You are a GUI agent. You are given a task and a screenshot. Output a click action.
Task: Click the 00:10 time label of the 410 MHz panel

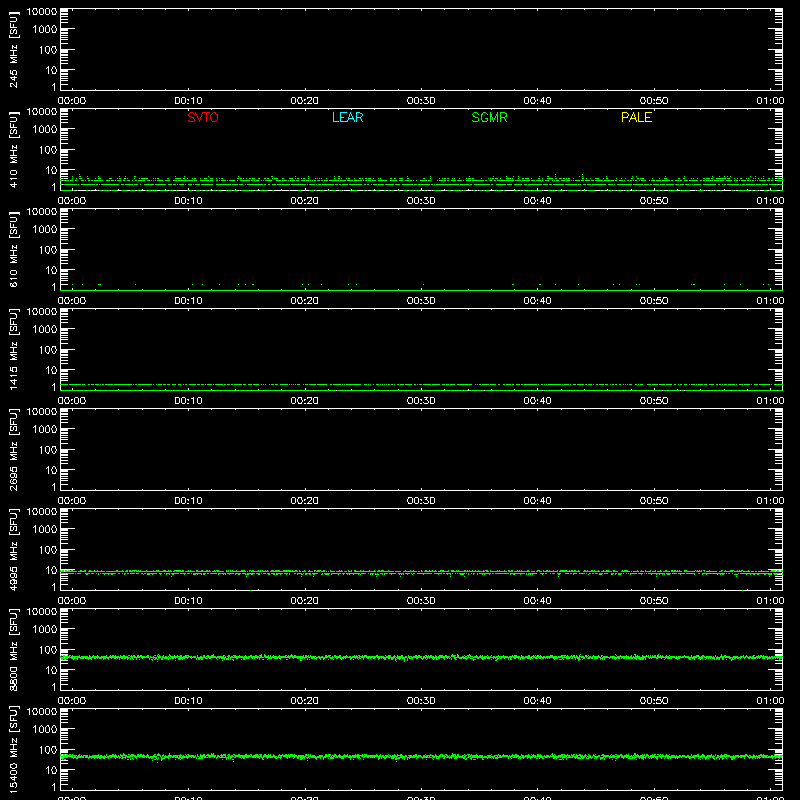click(188, 201)
